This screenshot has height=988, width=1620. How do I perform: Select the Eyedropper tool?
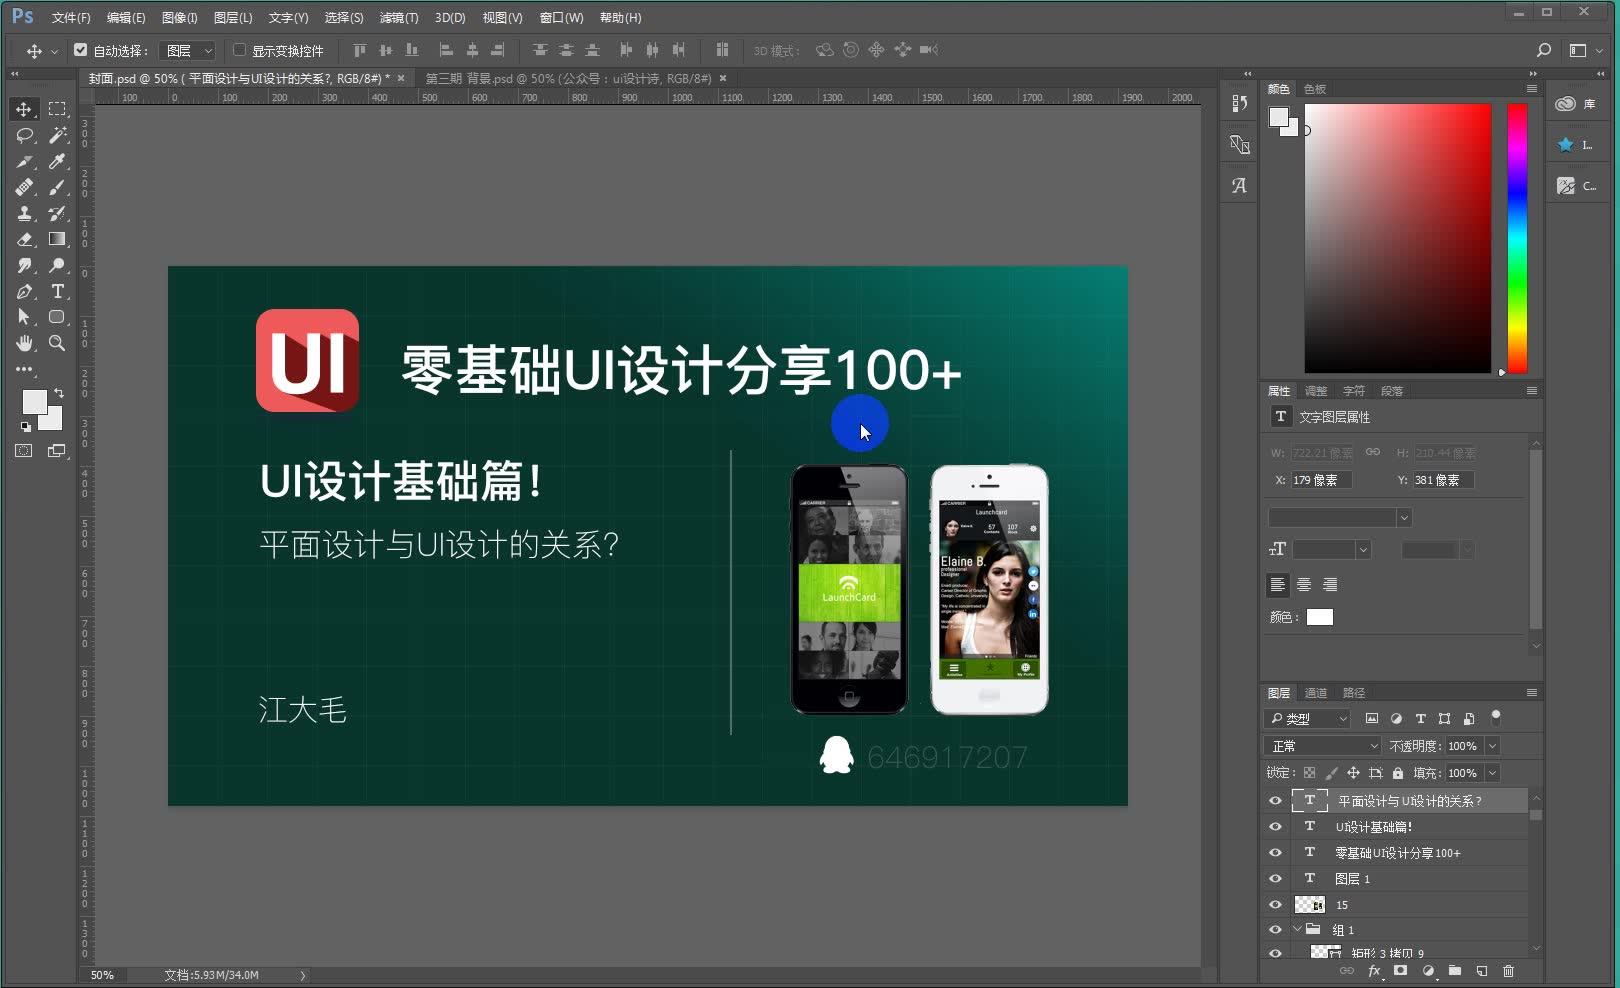pyautogui.click(x=57, y=161)
